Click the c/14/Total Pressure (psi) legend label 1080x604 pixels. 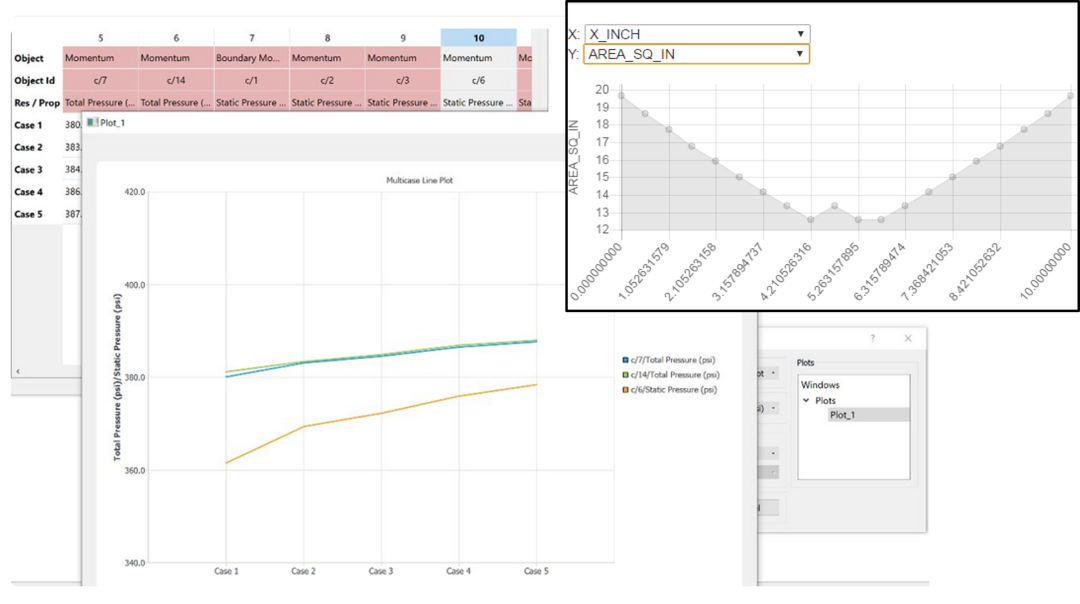[x=675, y=375]
